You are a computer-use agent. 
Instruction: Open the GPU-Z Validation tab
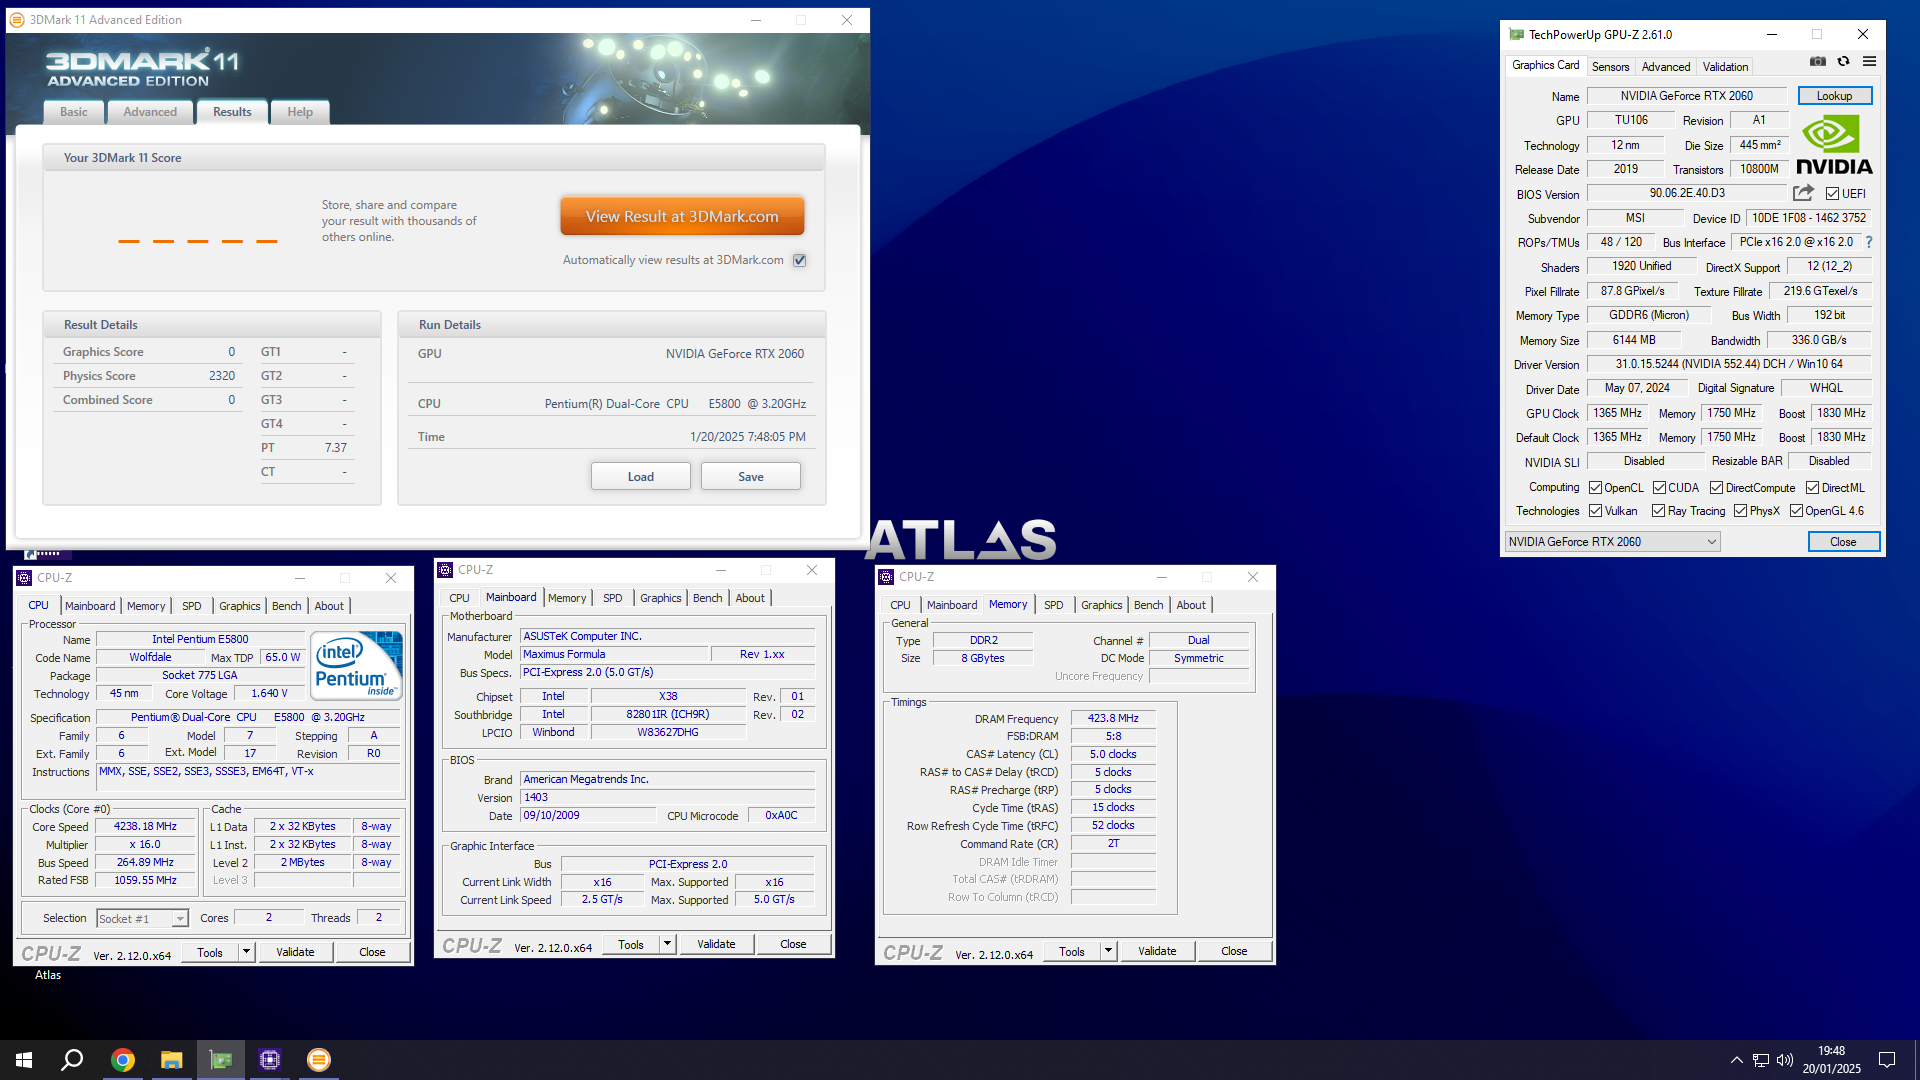click(1725, 67)
